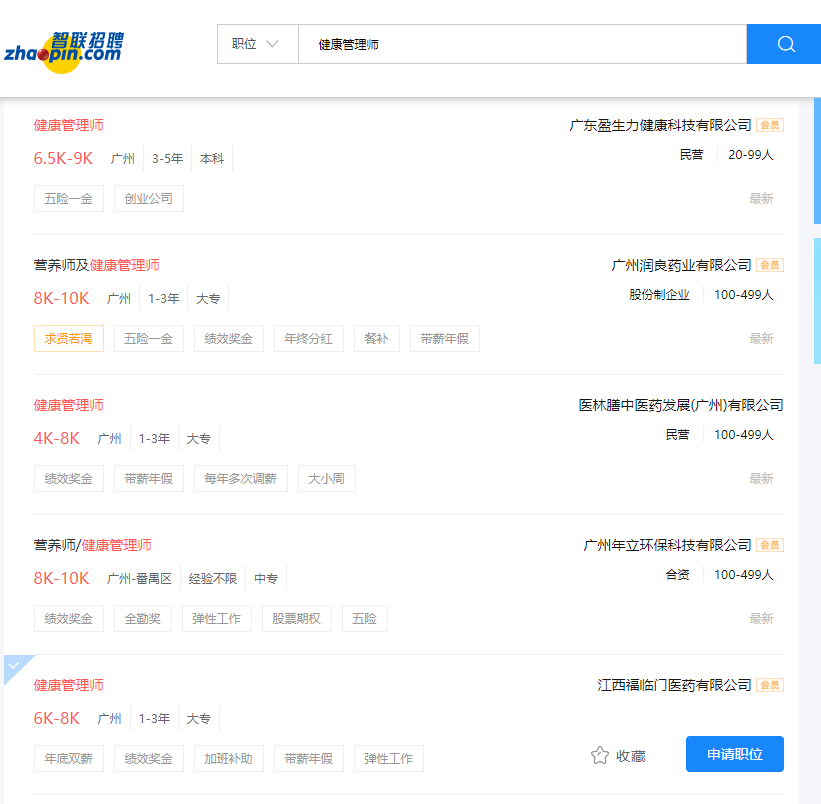Click the 股份制企业 company type text
This screenshot has height=804, width=821.
pos(659,295)
